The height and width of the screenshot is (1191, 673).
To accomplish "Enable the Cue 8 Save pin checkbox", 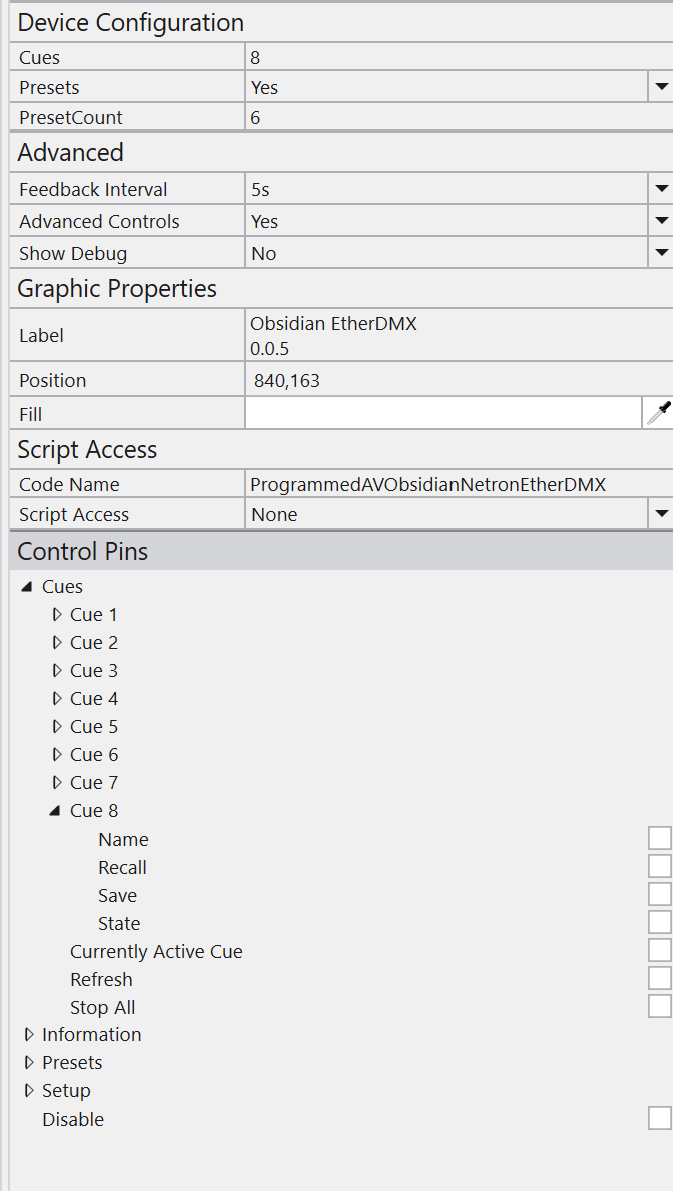I will click(660, 894).
